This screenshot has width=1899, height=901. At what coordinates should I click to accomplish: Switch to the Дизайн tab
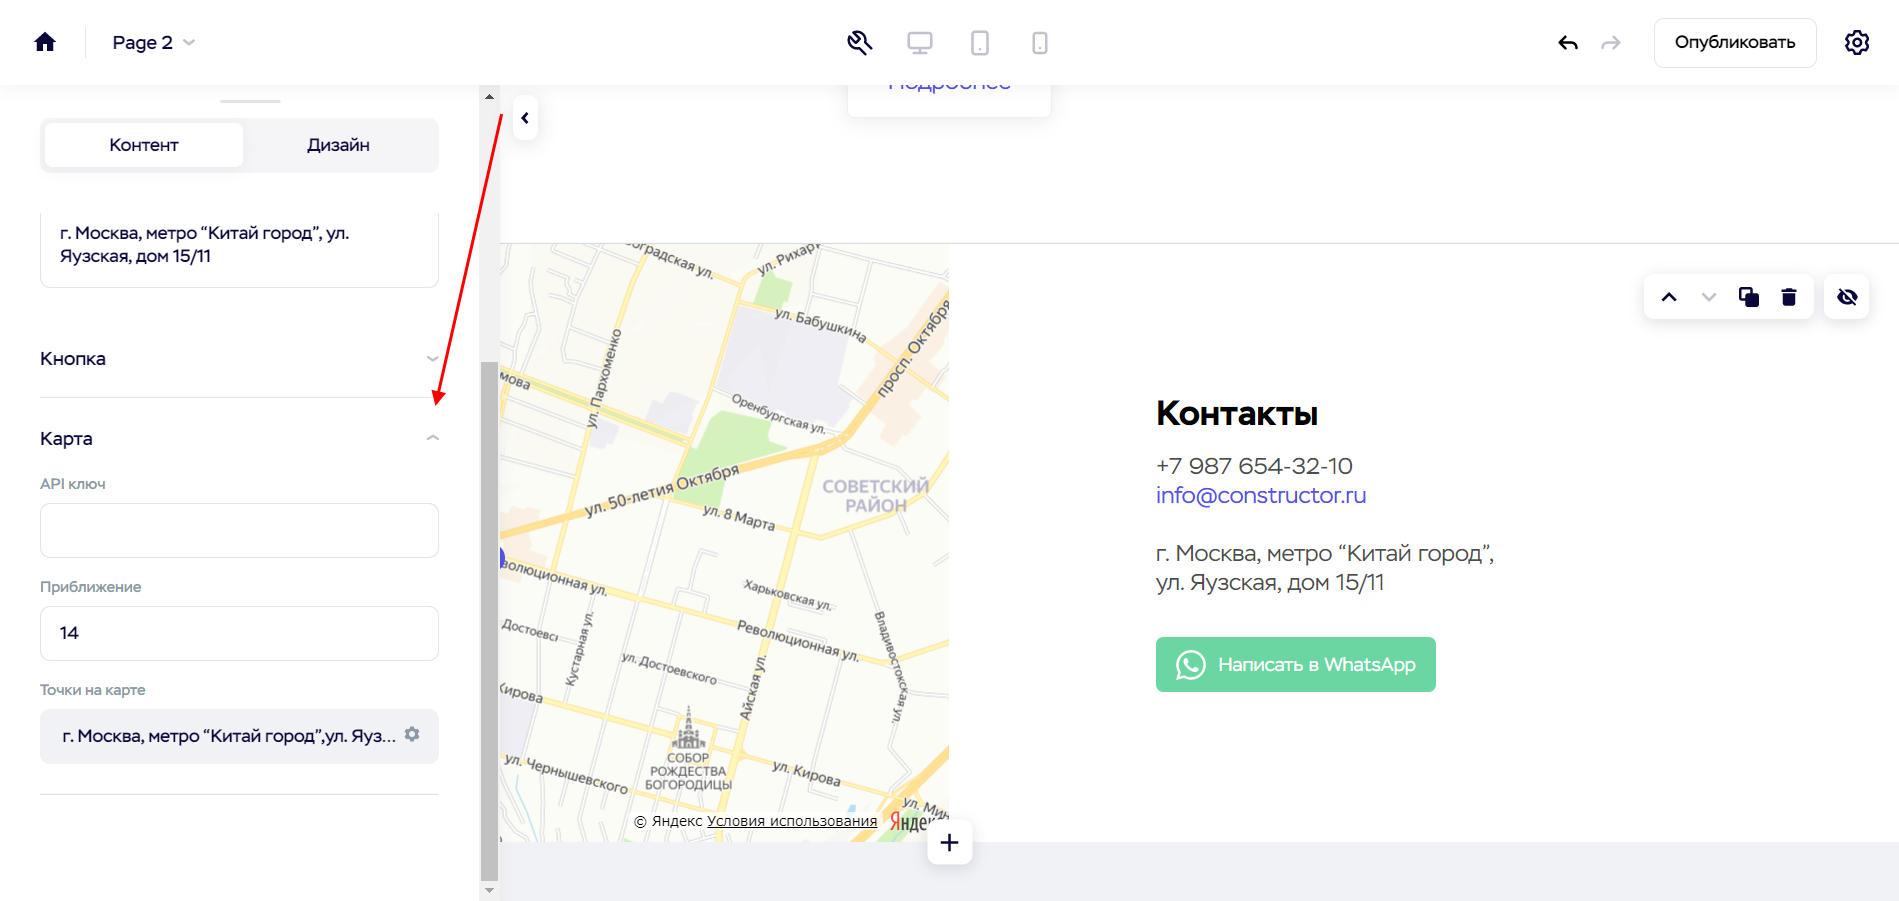337,144
